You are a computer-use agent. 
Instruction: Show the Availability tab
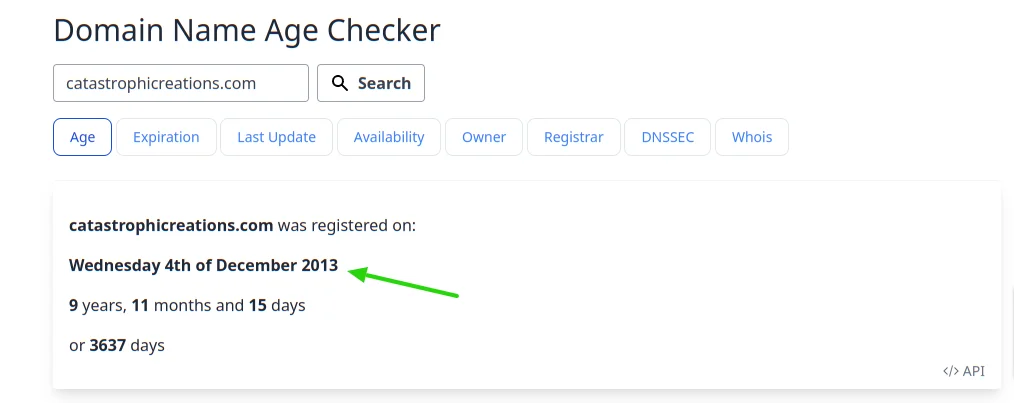(x=389, y=137)
